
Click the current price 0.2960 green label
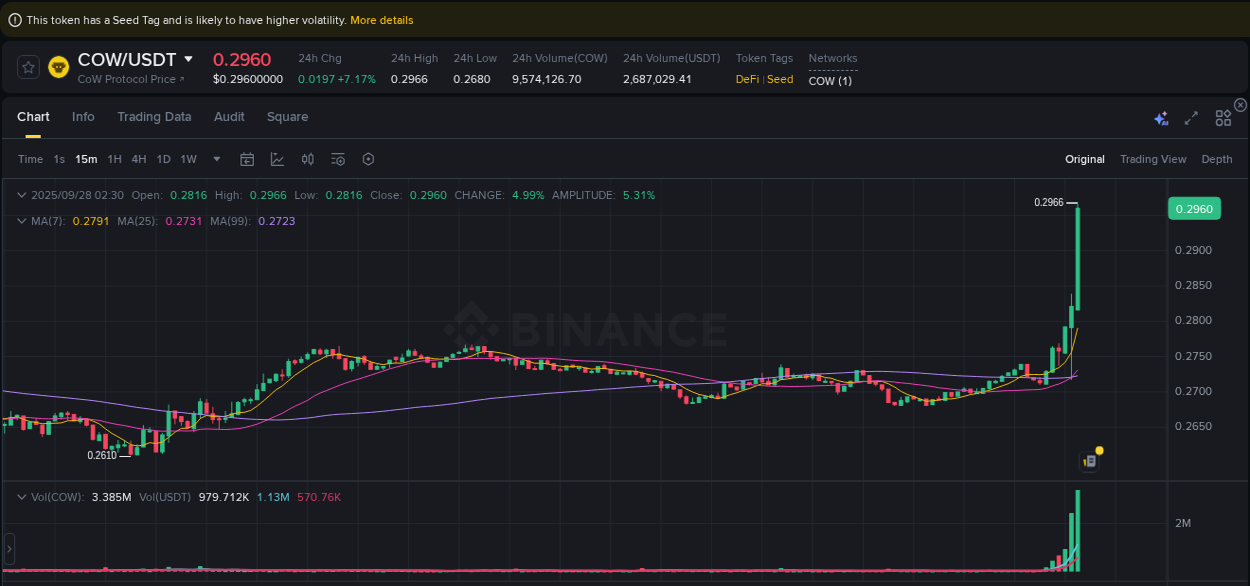point(1196,208)
